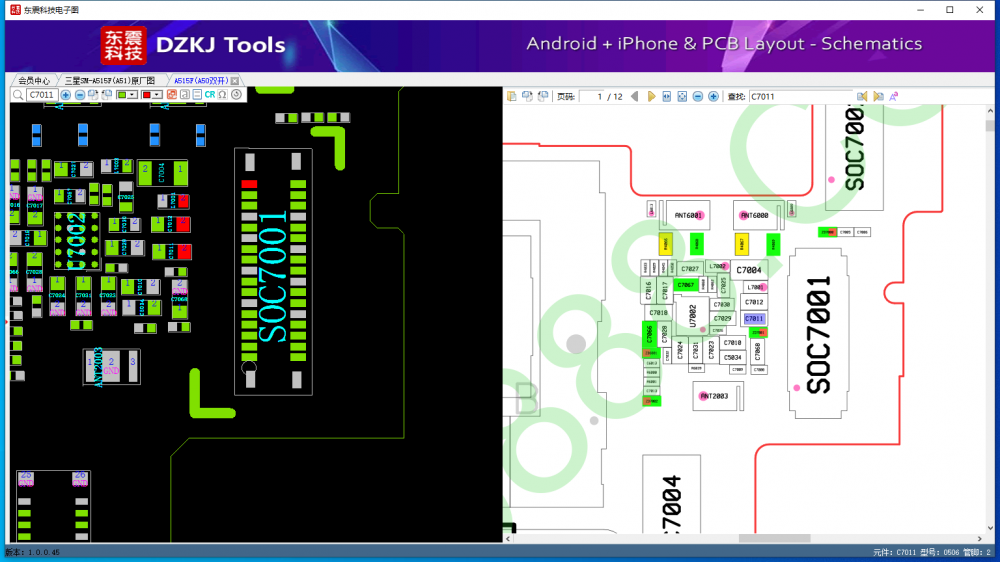This screenshot has height=562, width=1000.
Task: Click the magnifier search icon beside C7011 field
Action: [18, 95]
